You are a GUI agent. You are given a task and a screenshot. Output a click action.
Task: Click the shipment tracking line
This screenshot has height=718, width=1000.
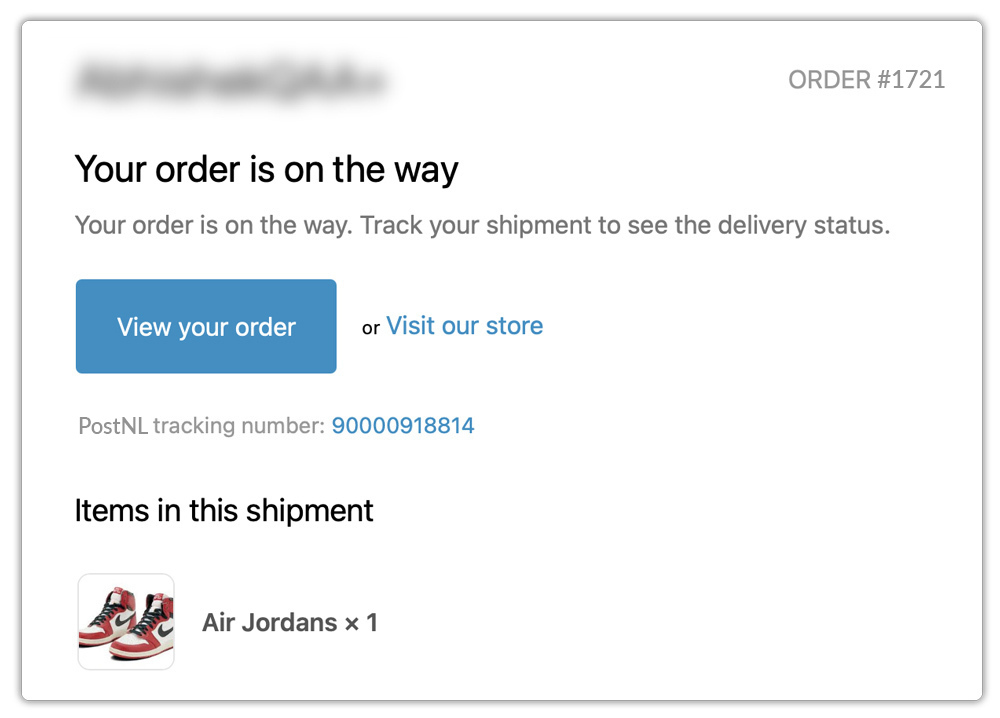(x=276, y=425)
